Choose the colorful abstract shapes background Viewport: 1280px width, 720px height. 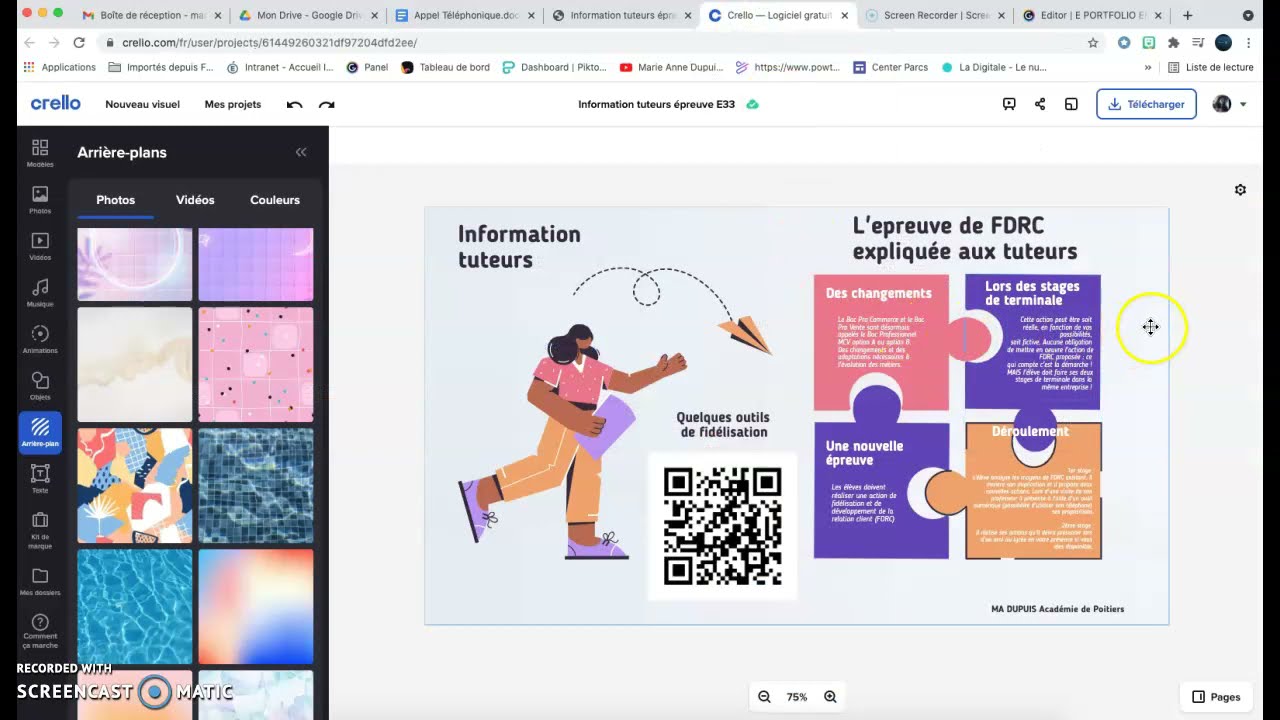coord(134,485)
